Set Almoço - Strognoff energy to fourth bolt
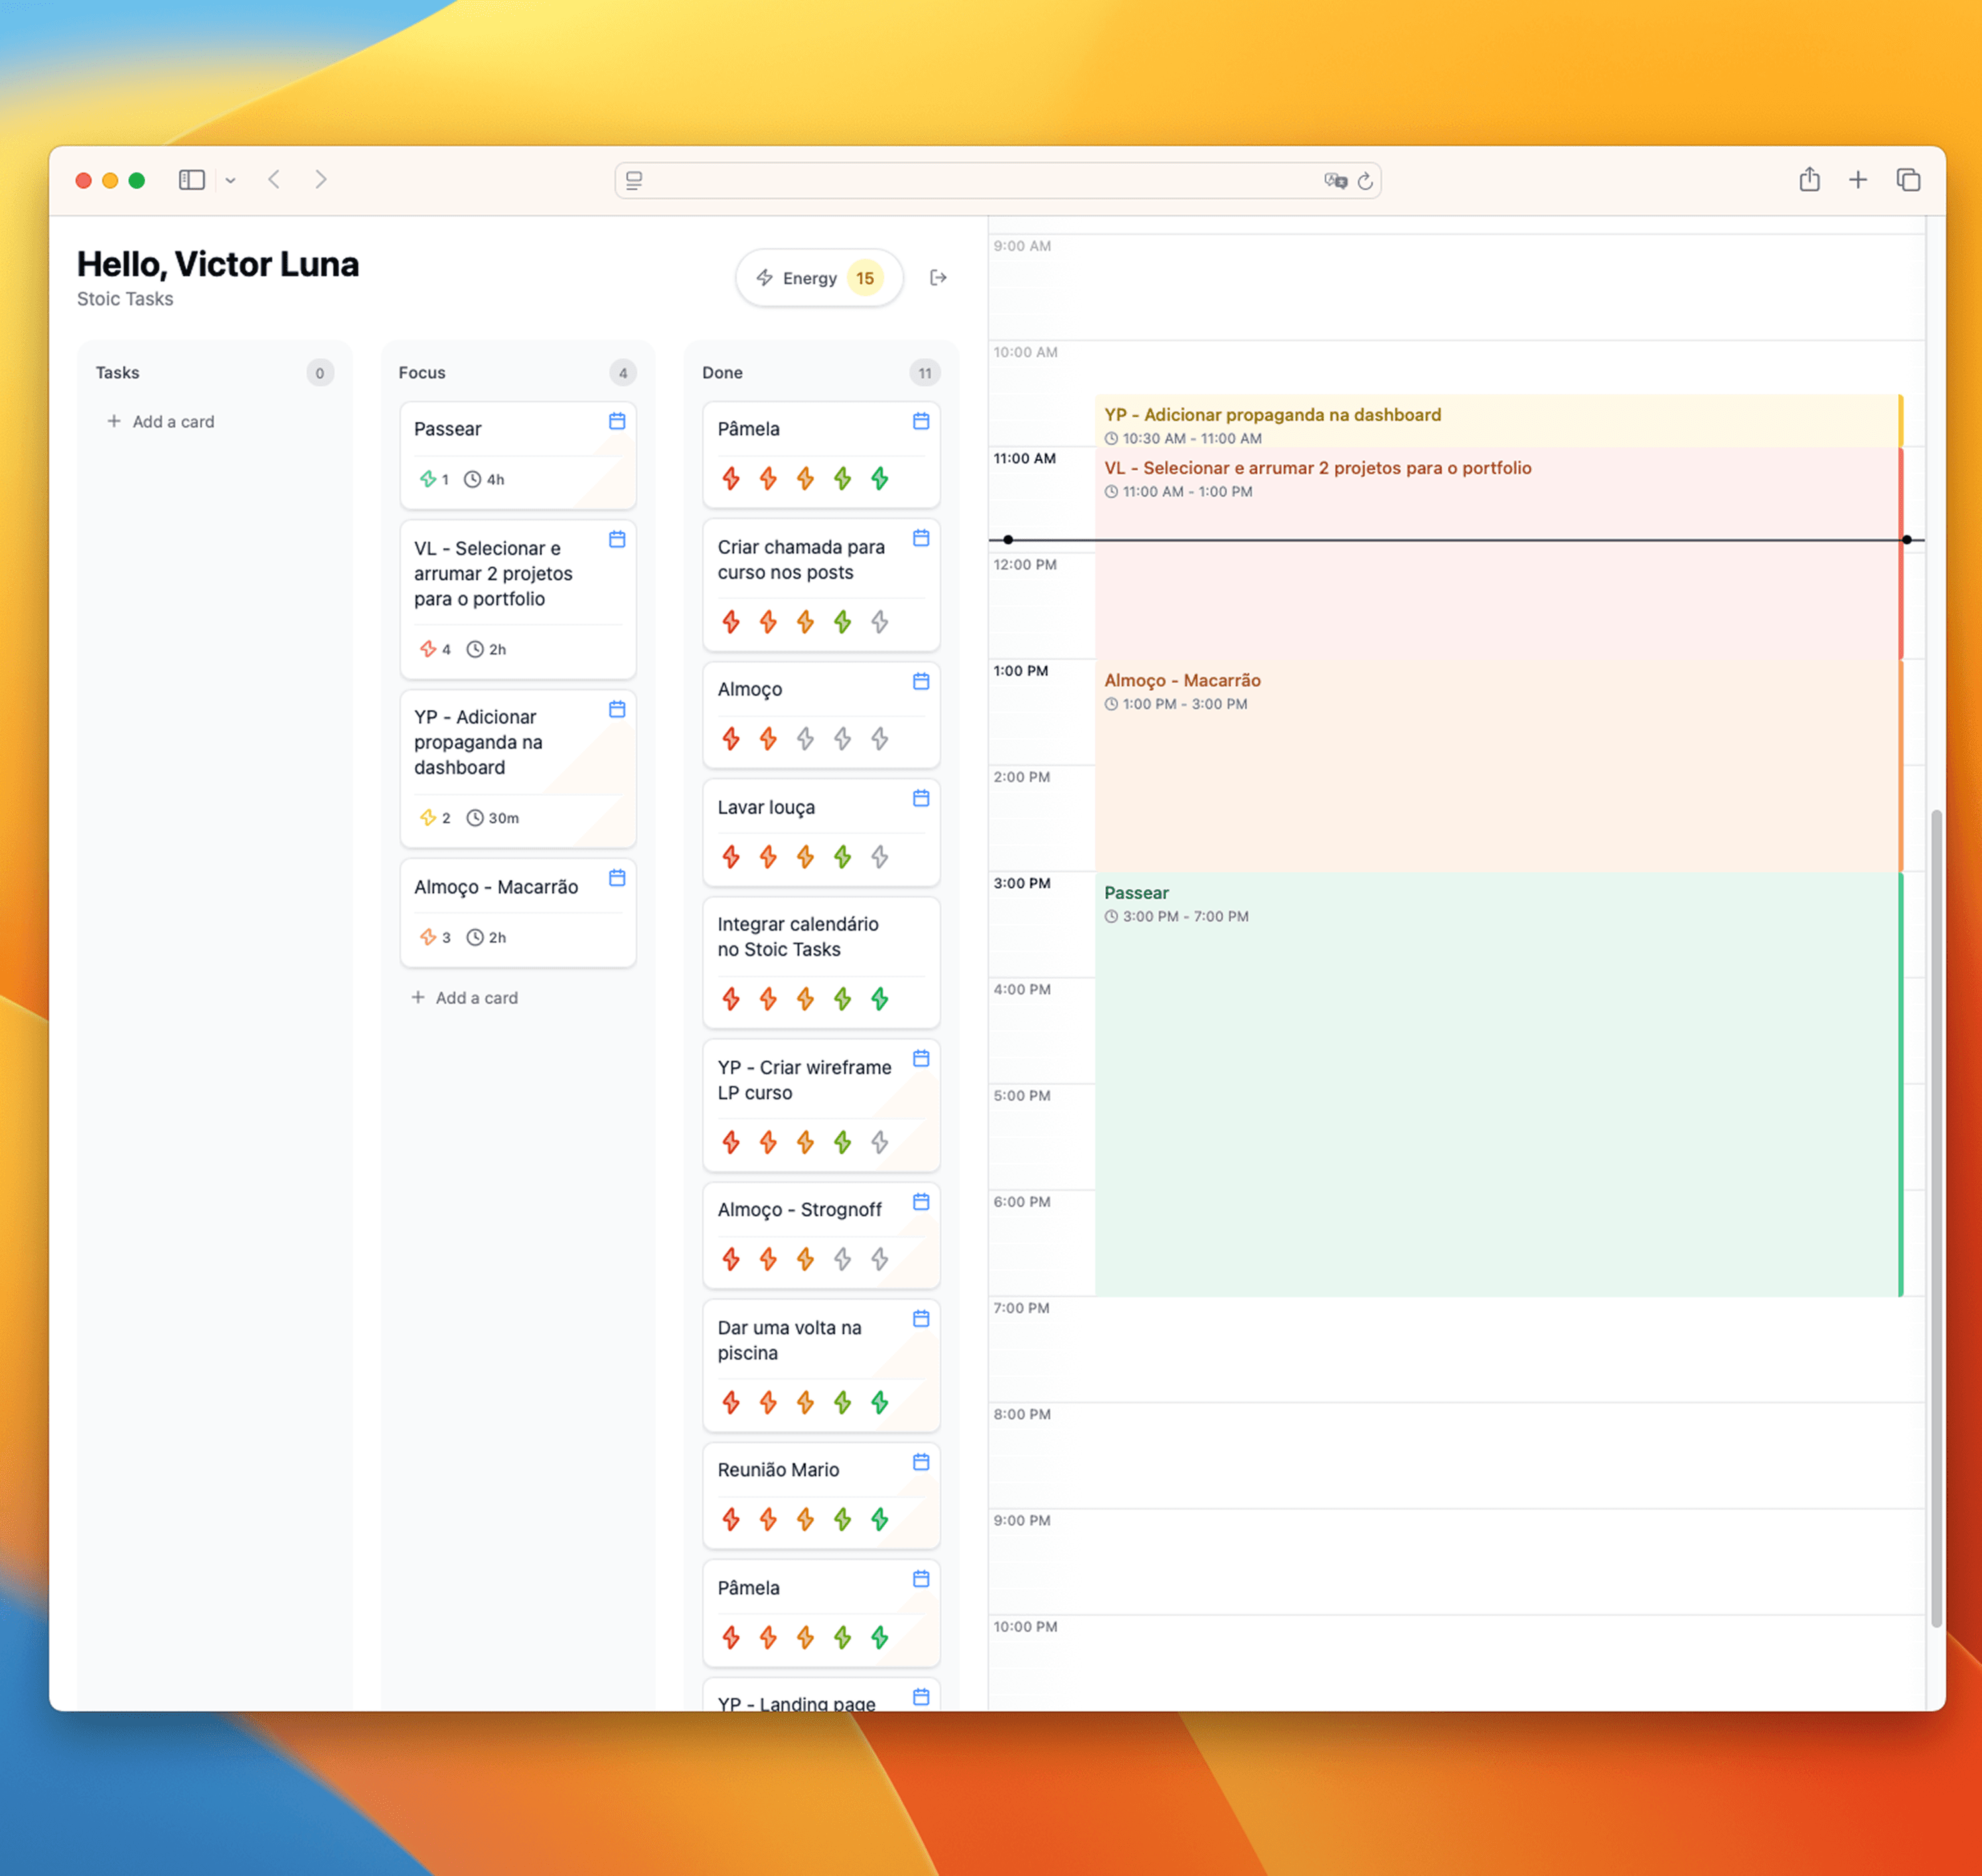This screenshot has height=1876, width=1982. [842, 1259]
